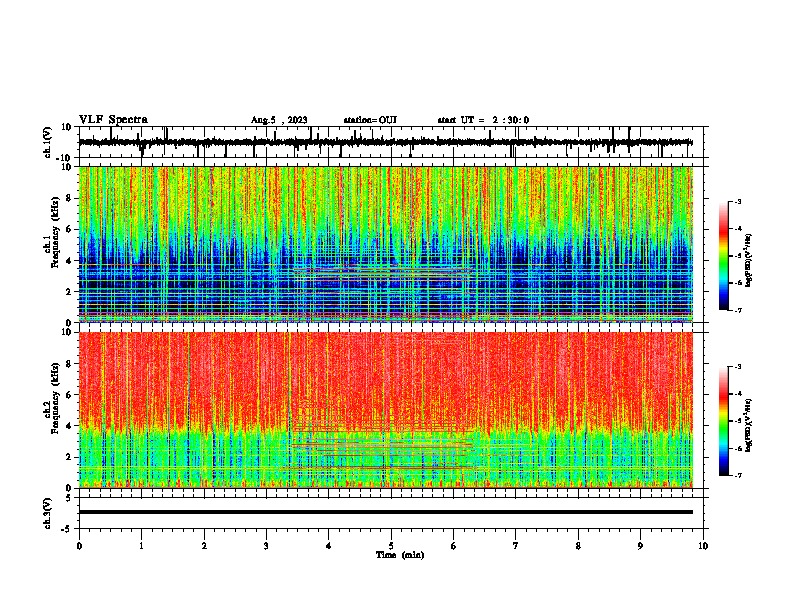Screen dimensions: 792x612
Task: Click the ch.2 spectrogram color scale bar
Action: tap(723, 421)
